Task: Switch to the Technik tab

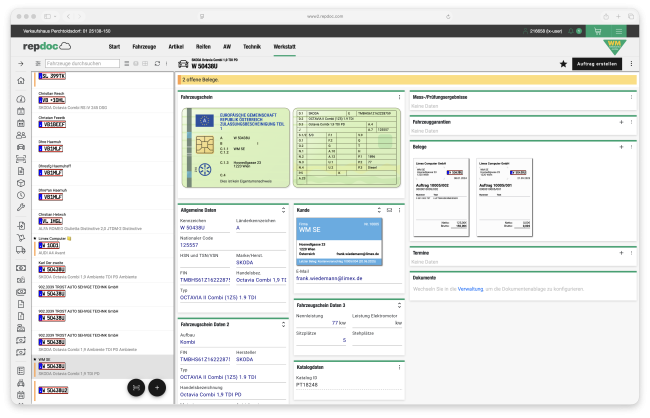Action: 252,46
